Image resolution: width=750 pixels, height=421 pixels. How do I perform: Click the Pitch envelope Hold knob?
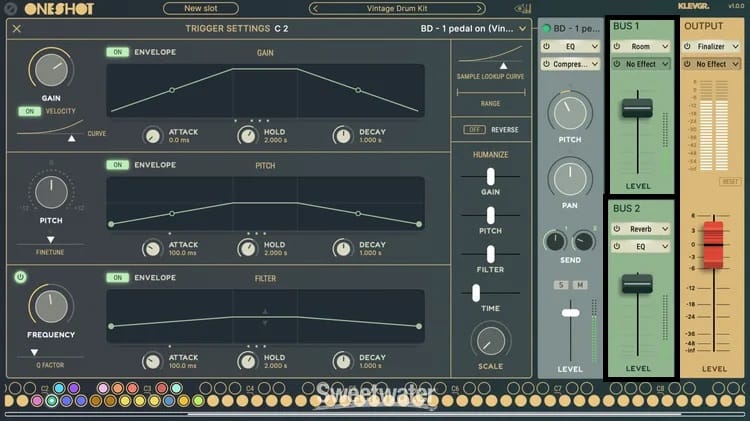pyautogui.click(x=248, y=249)
